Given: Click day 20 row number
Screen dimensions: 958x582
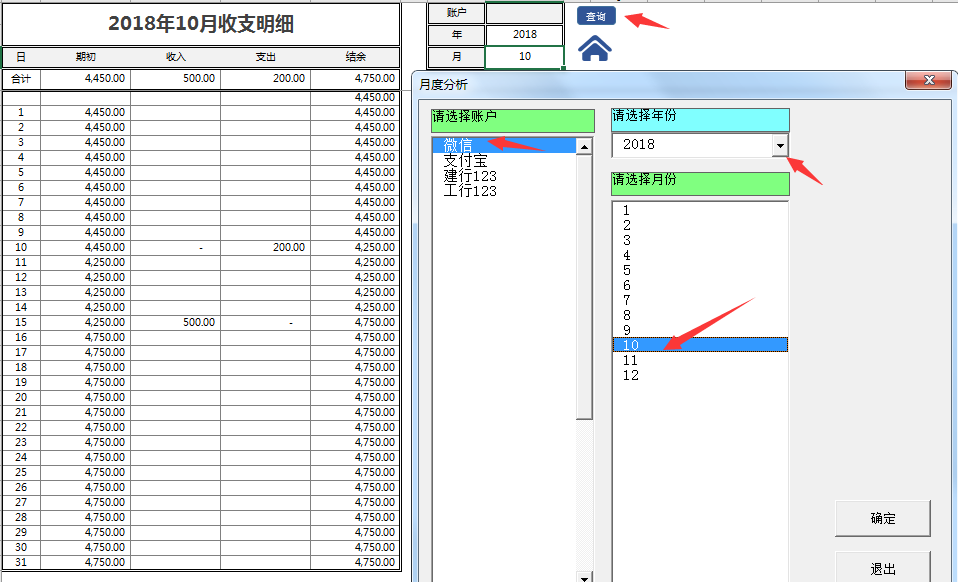Looking at the screenshot, I should [21, 398].
